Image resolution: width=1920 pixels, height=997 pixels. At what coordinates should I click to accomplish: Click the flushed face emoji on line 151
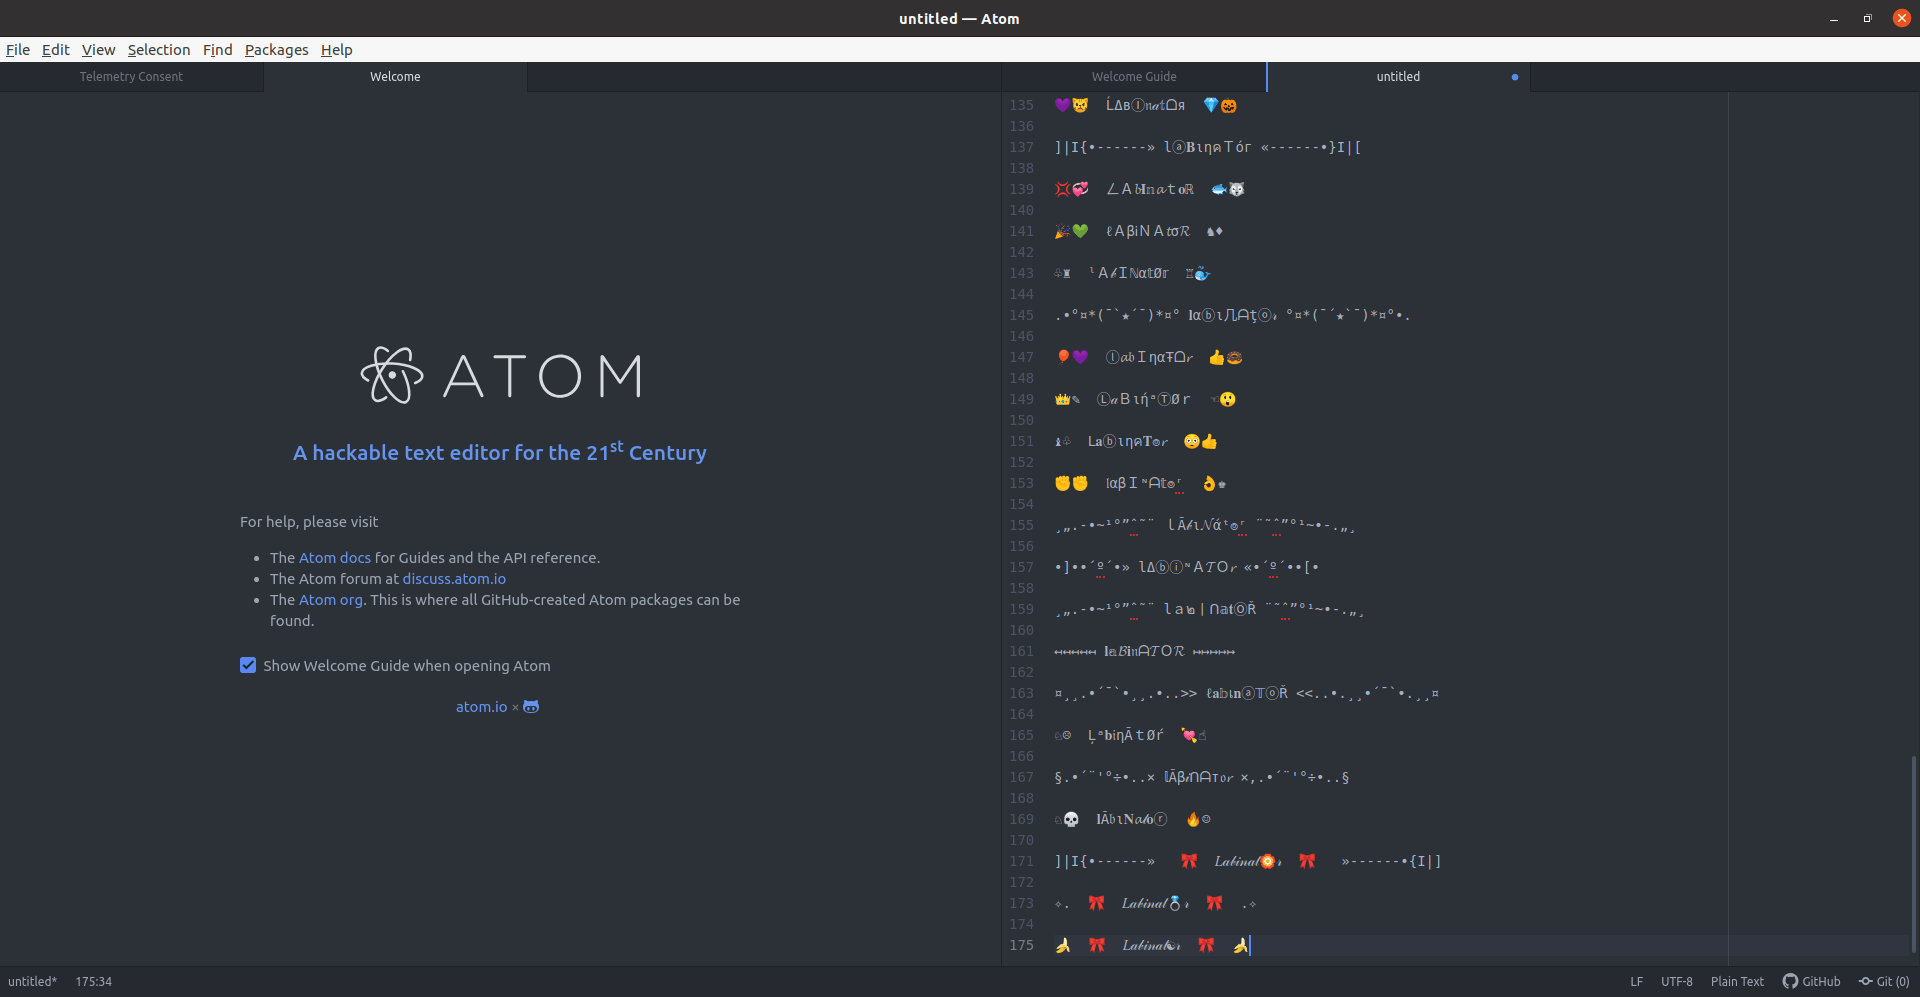1192,441
